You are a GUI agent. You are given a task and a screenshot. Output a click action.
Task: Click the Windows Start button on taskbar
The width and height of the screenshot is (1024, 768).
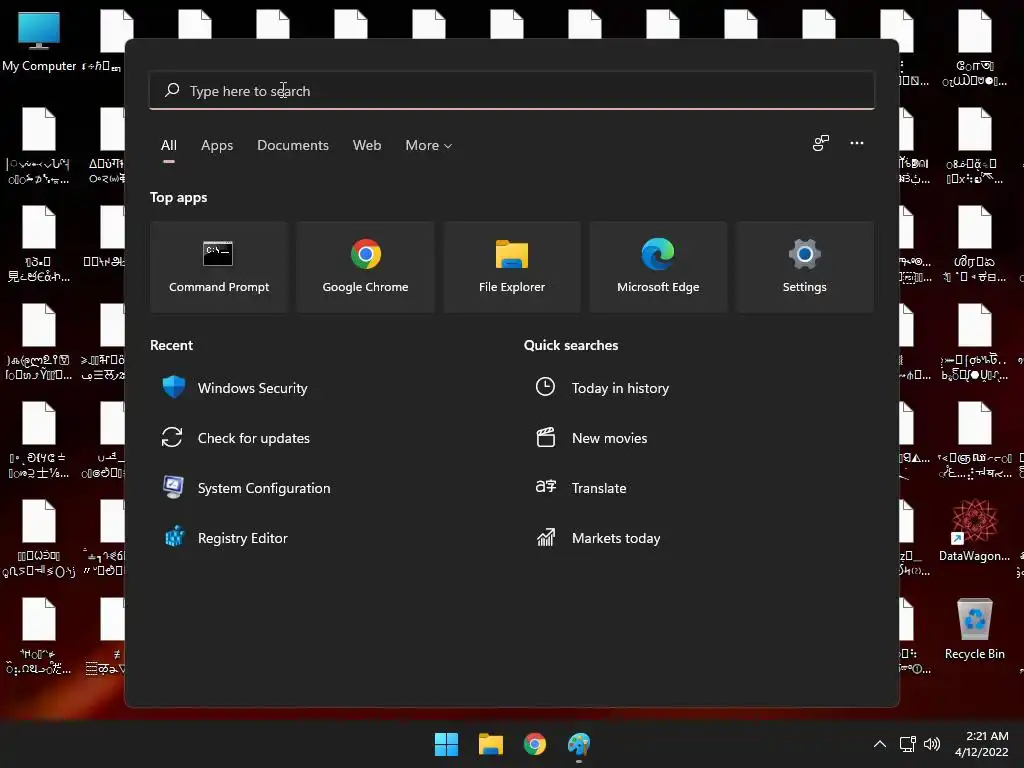coord(446,744)
